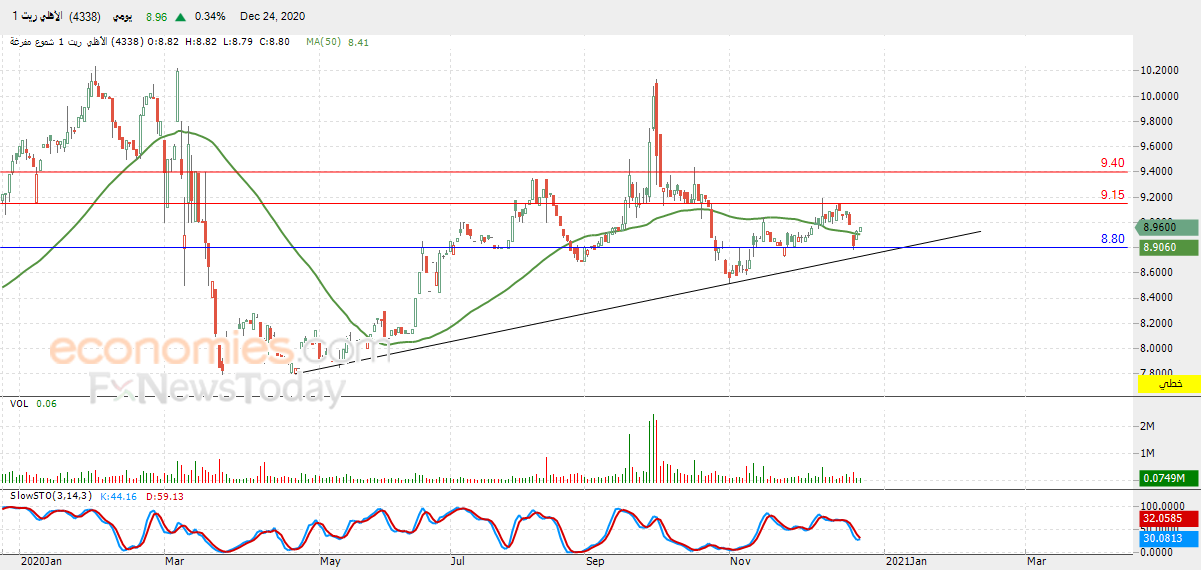Click the green up-arrow price change icon

pyautogui.click(x=180, y=17)
